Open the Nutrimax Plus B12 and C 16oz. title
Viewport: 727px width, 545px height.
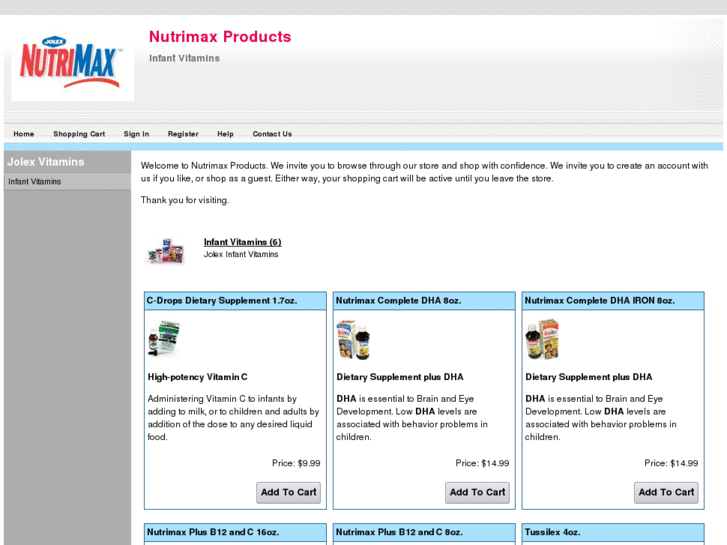tap(213, 532)
